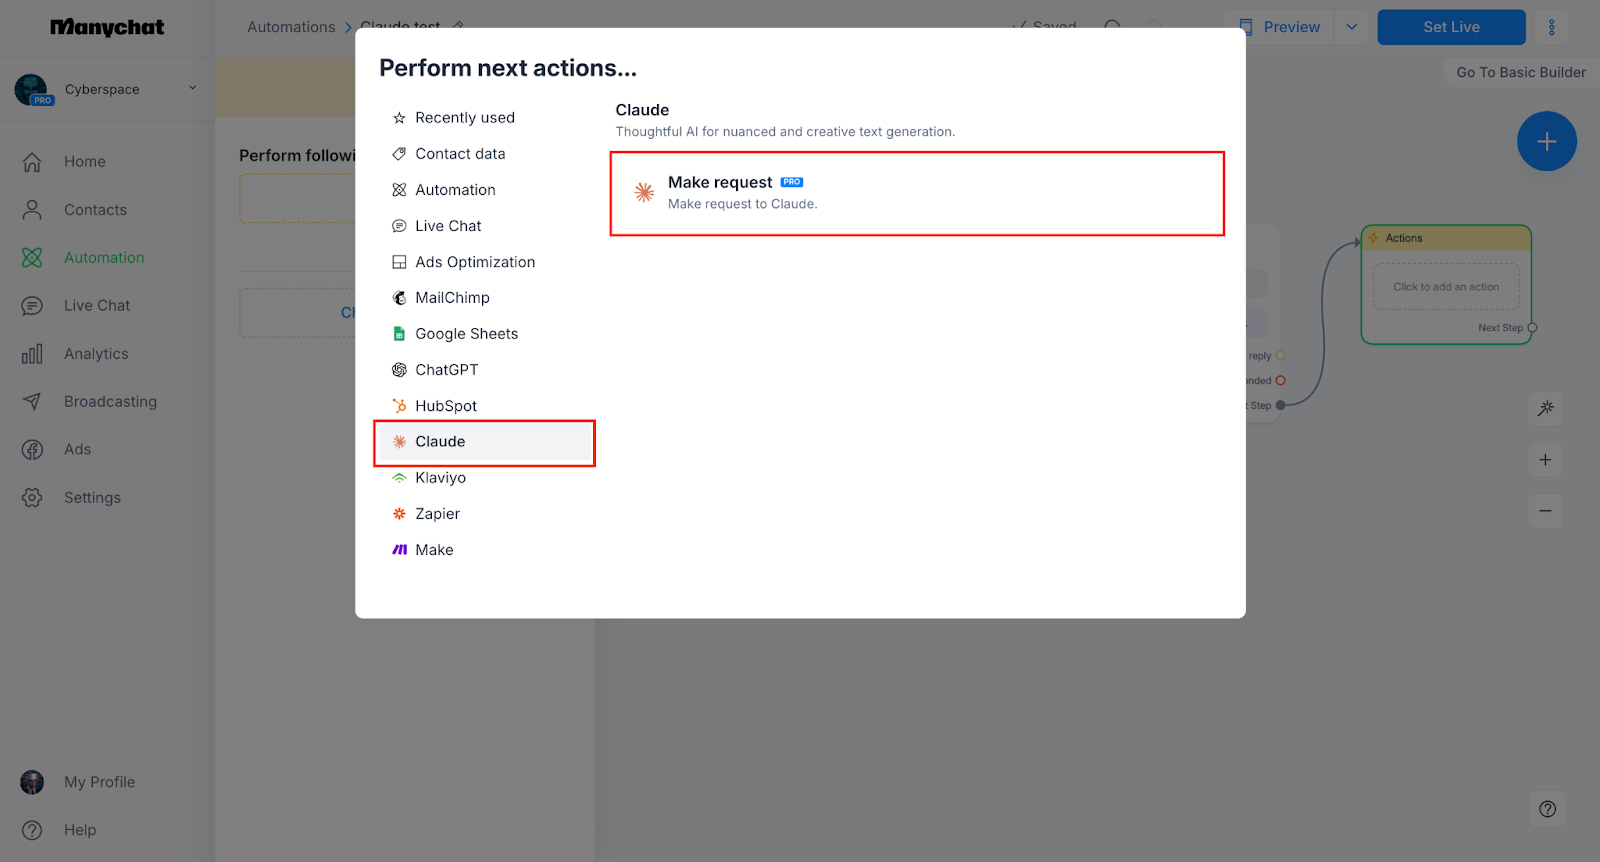1600x862 pixels.
Task: Zoom out of the flow canvas
Action: [x=1545, y=511]
